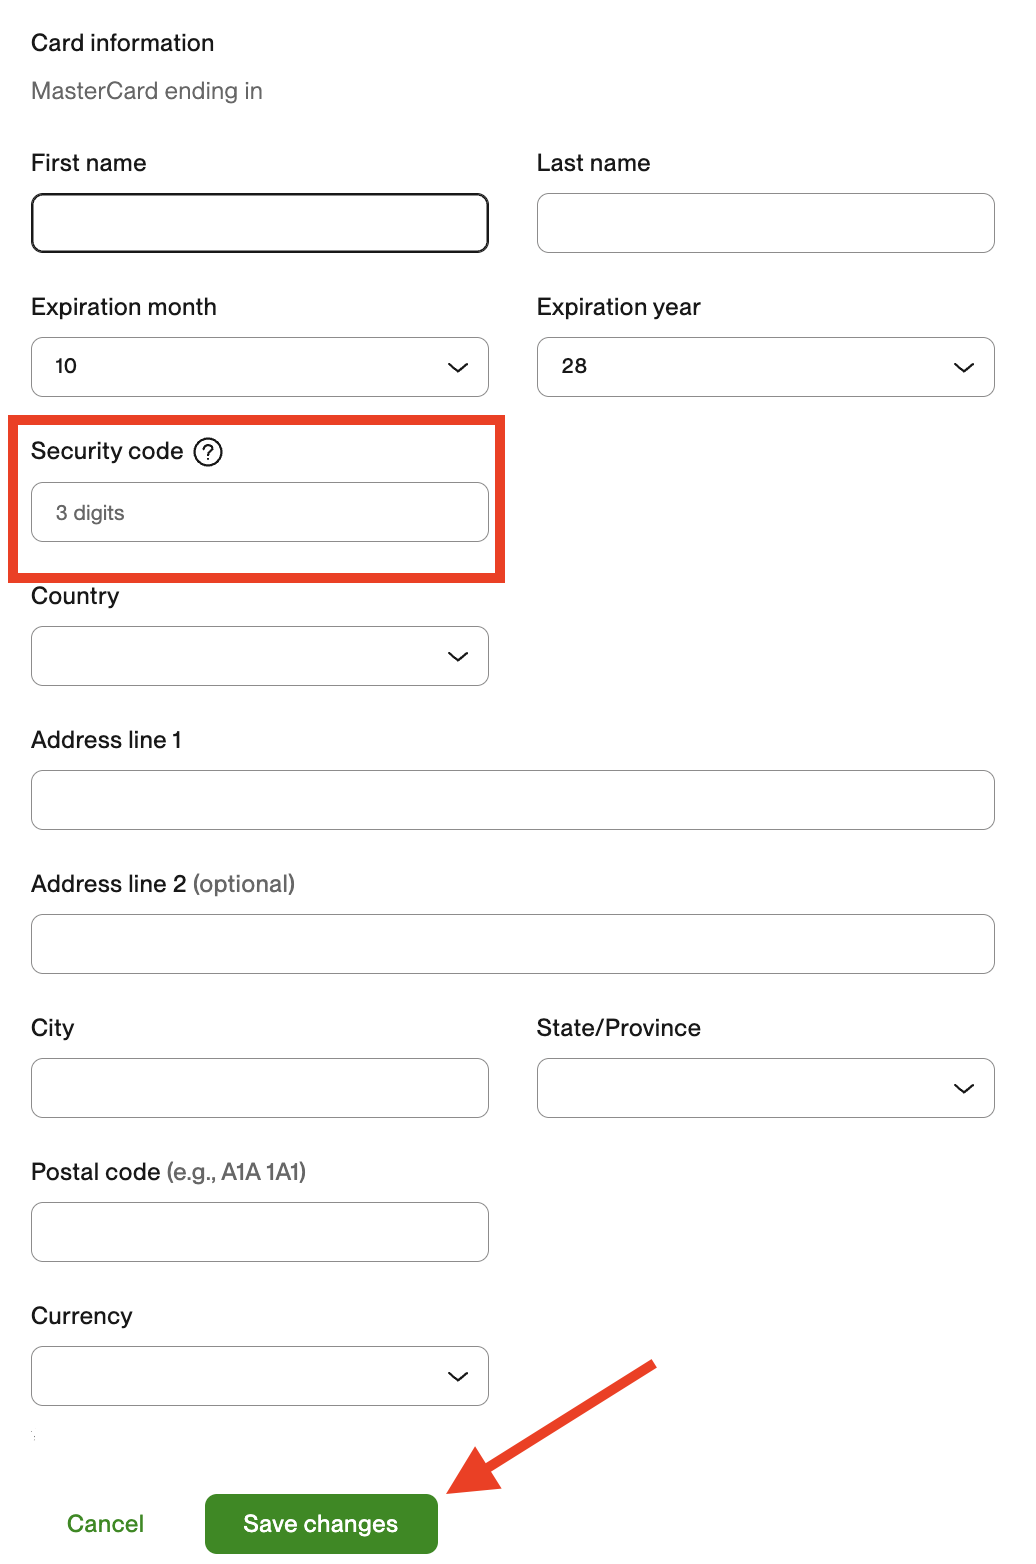The image size is (1036, 1564).
Task: Select the Security code 3 digits field
Action: 260,512
